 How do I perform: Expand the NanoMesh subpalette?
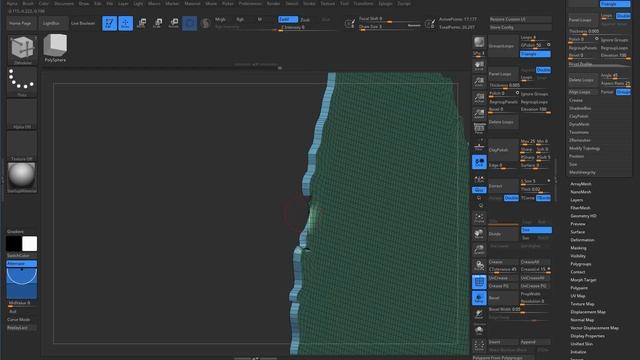coord(580,192)
